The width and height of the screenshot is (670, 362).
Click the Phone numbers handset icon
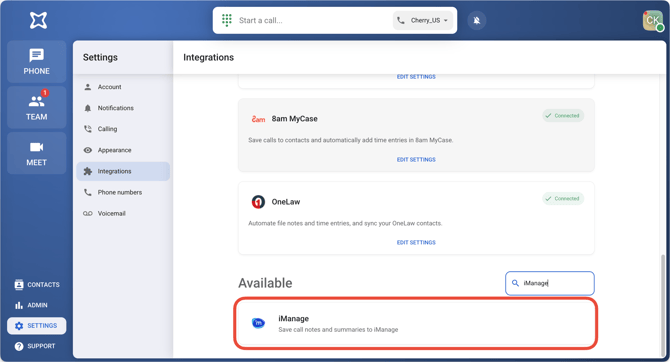[88, 192]
